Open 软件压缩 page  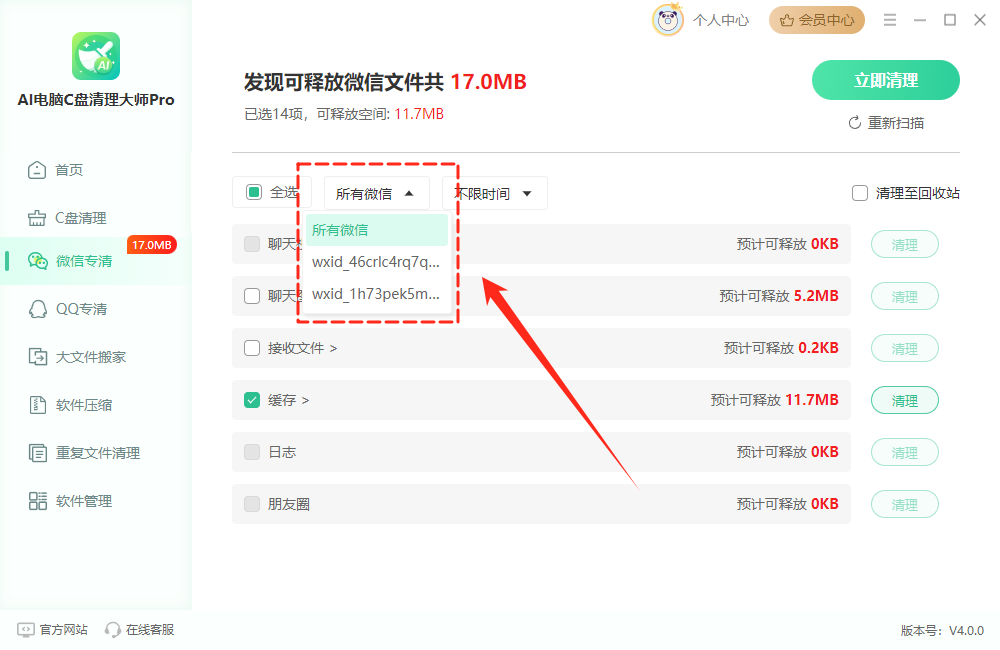coord(70,405)
